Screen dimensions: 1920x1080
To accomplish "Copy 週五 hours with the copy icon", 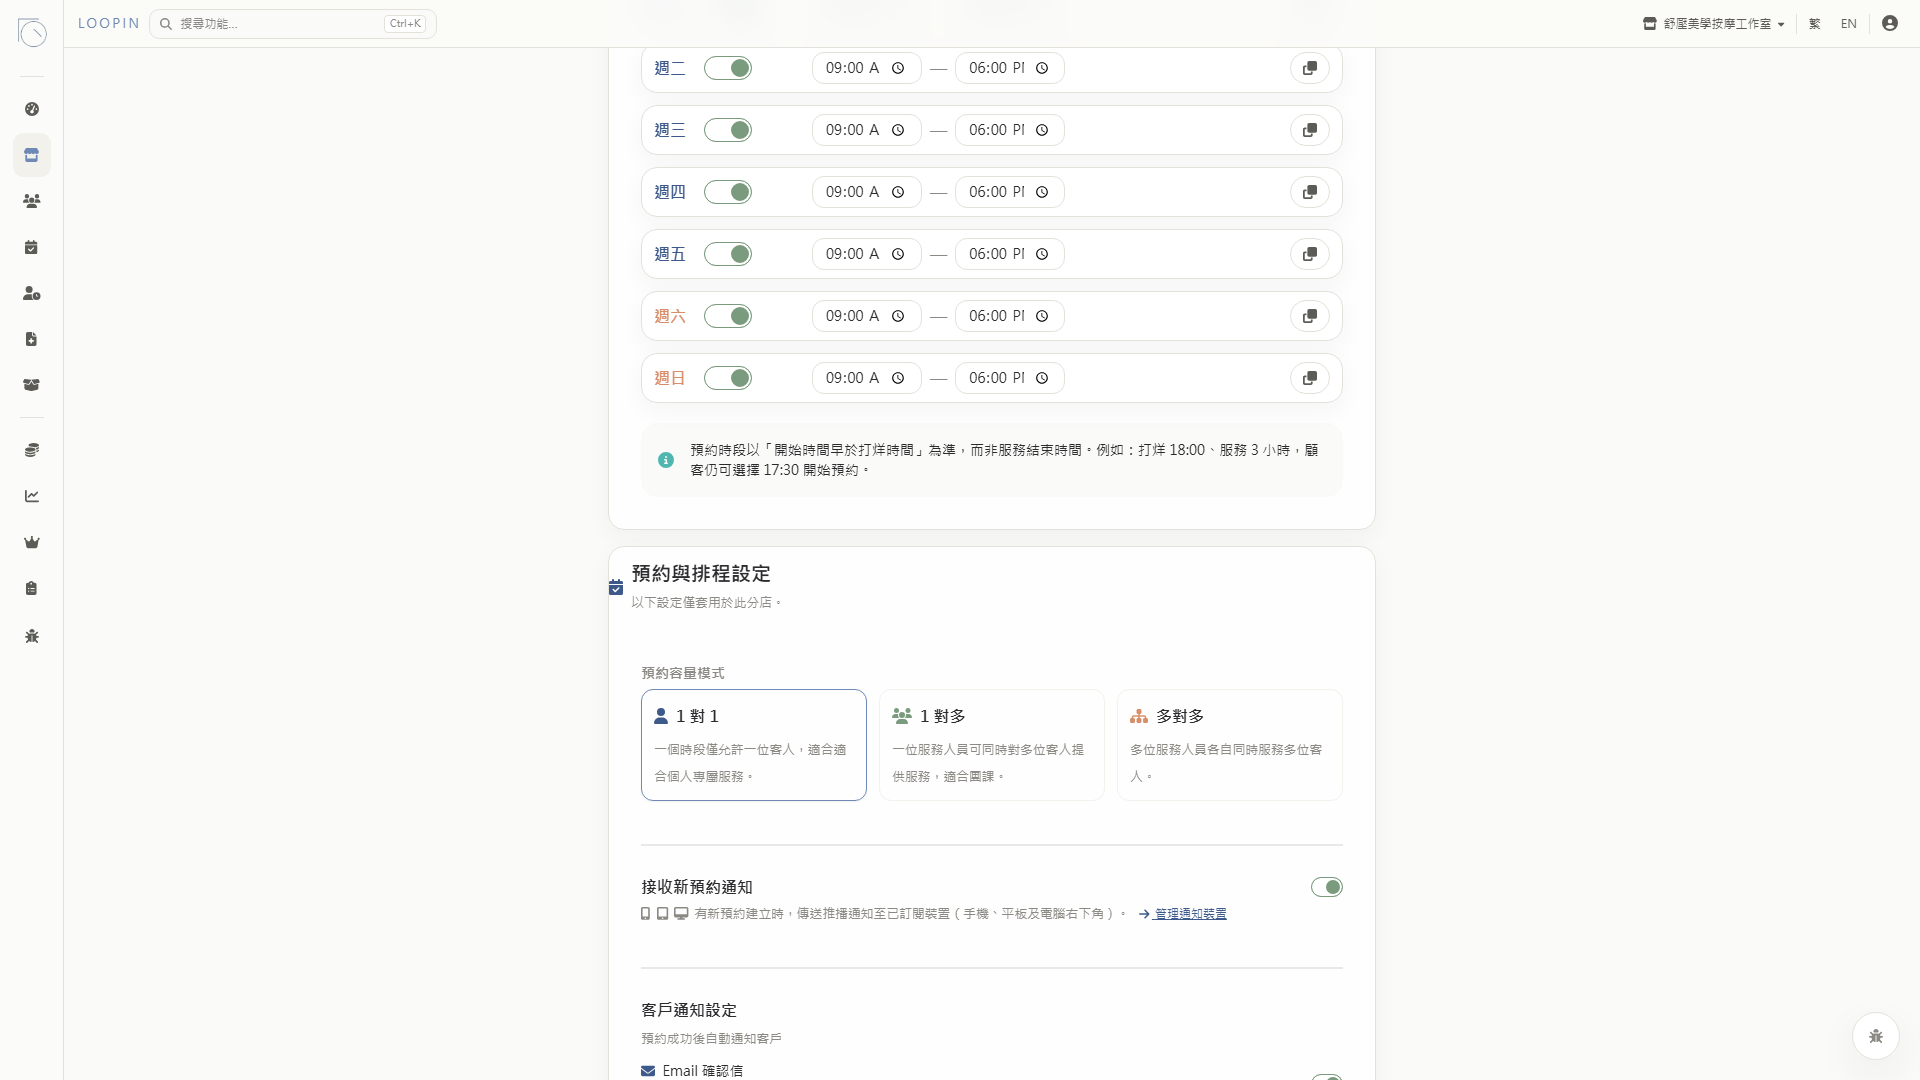I will point(1310,254).
